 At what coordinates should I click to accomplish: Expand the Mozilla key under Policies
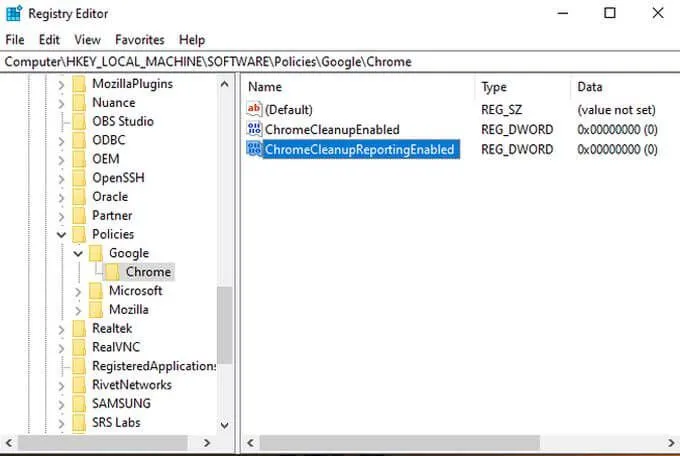point(78,310)
